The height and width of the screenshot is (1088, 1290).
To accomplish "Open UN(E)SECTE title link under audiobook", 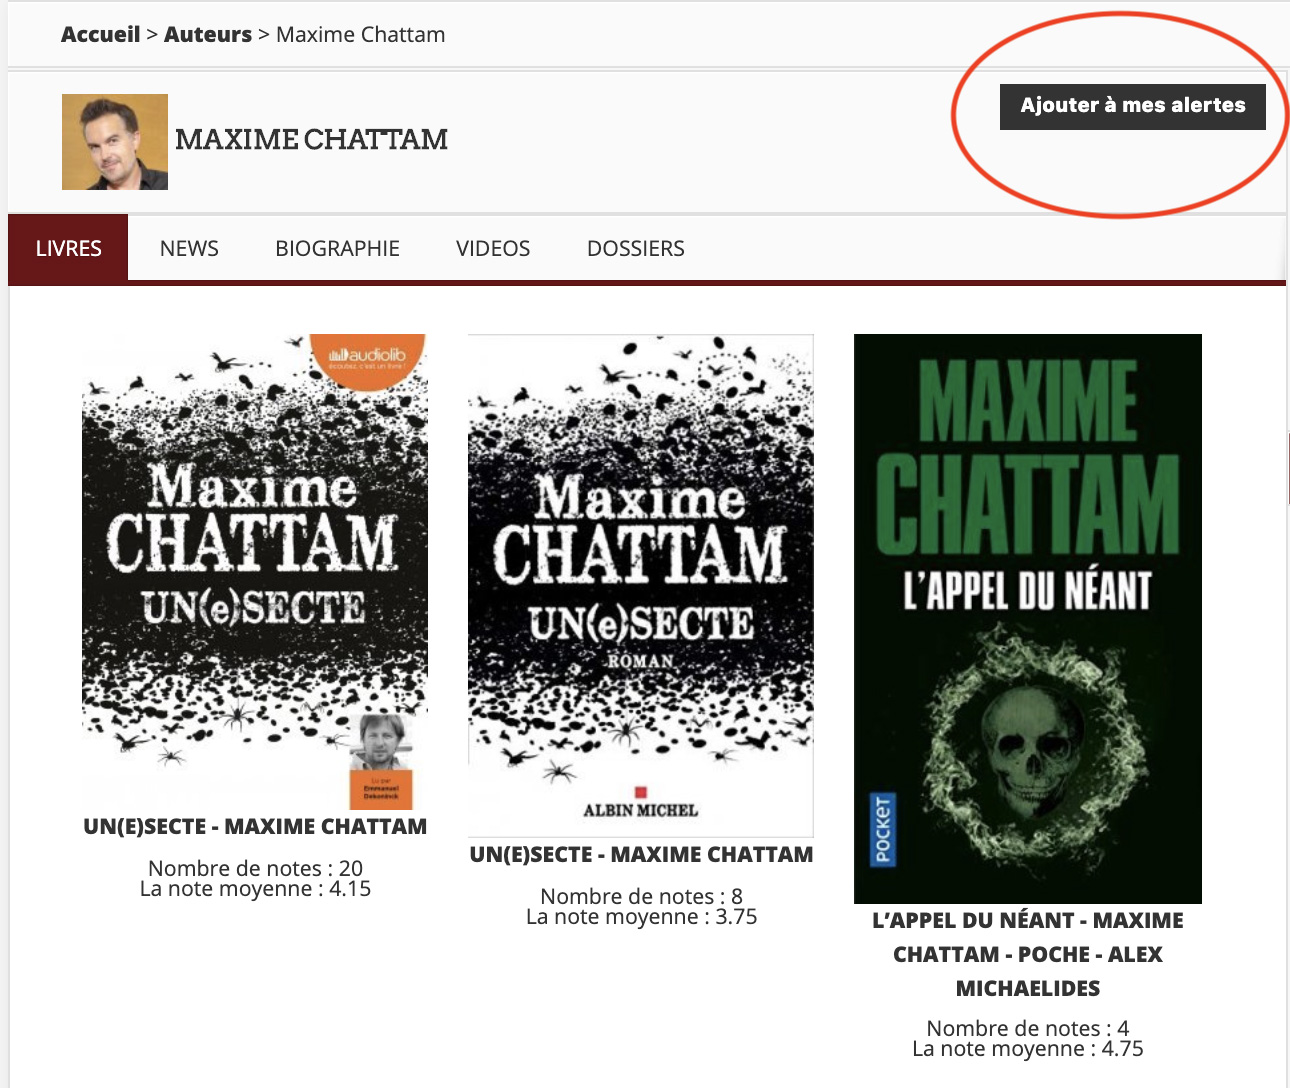I will coord(255,827).
